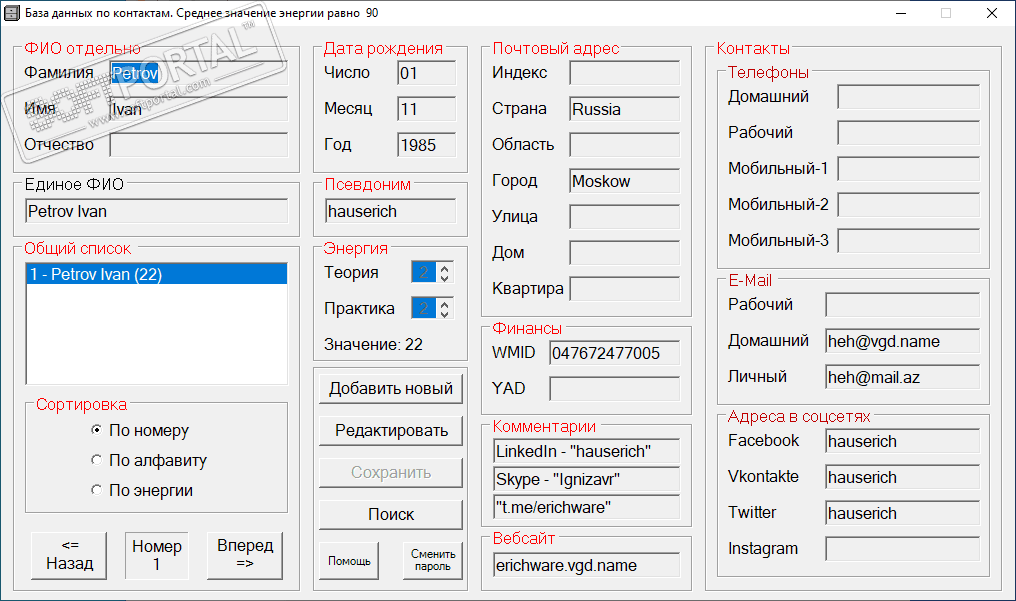Click the Домашний phone field

908,97
